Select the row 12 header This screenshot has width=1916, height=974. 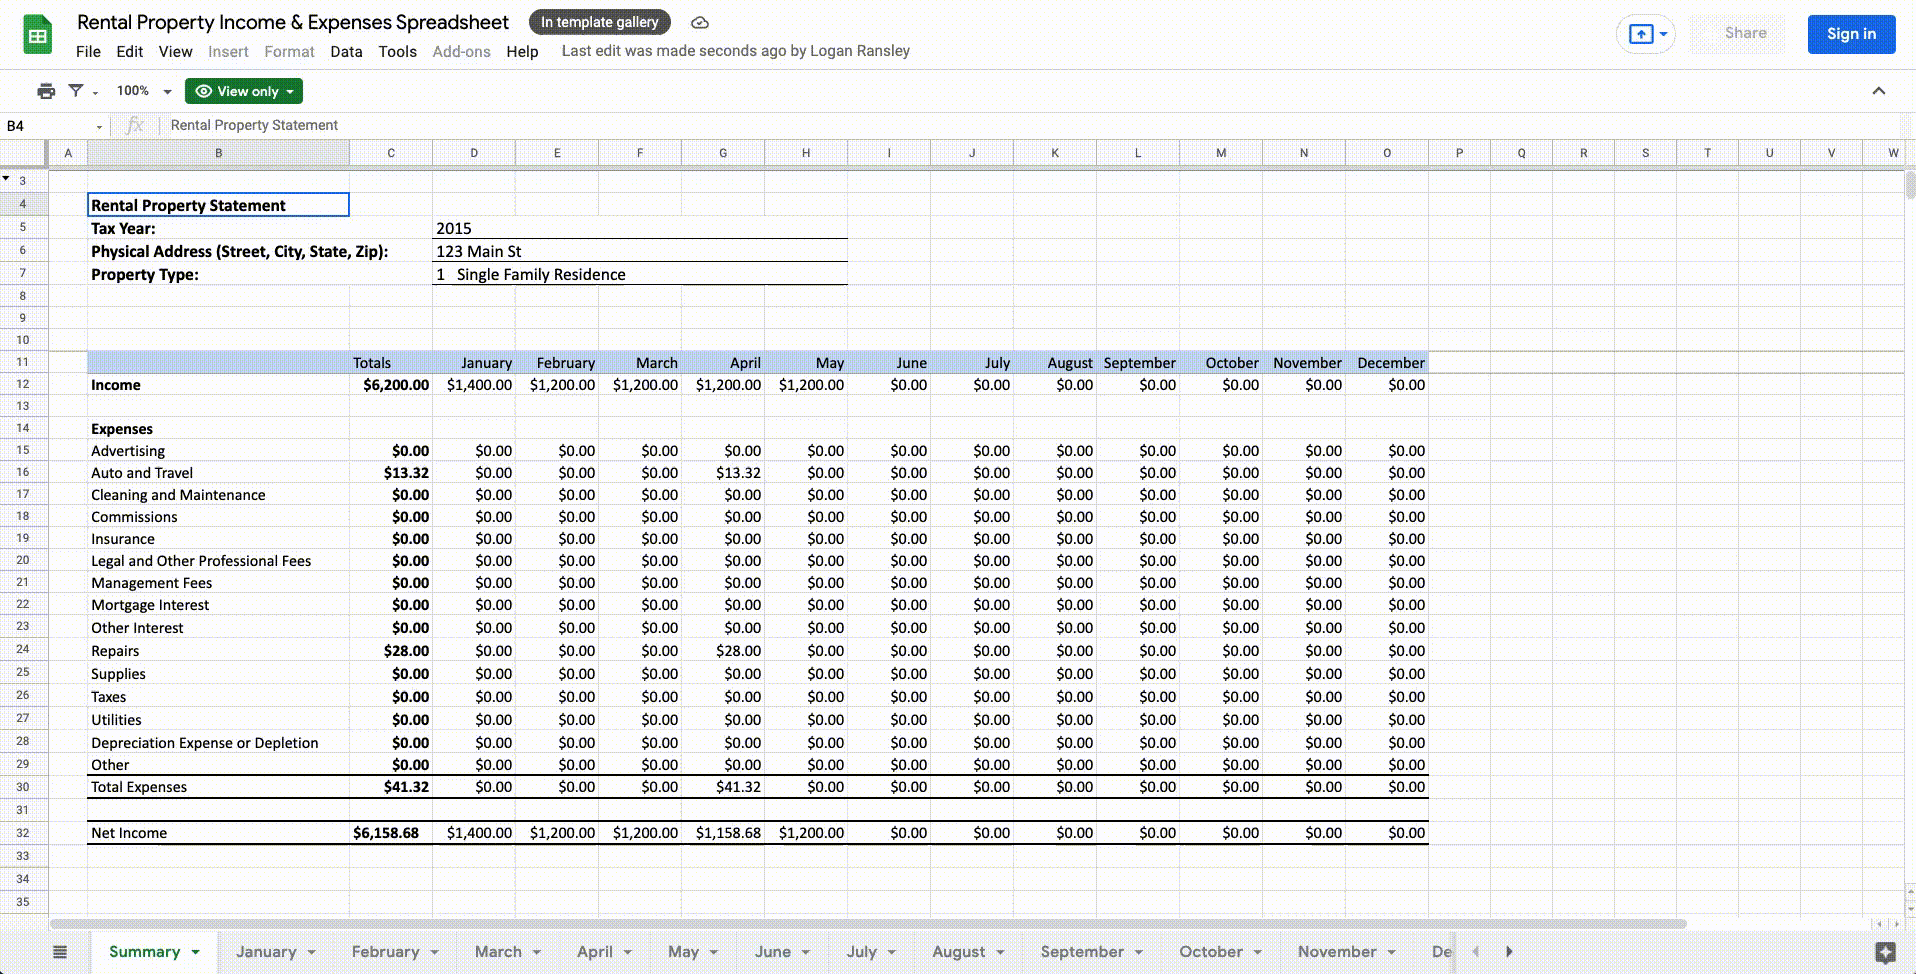pyautogui.click(x=23, y=385)
